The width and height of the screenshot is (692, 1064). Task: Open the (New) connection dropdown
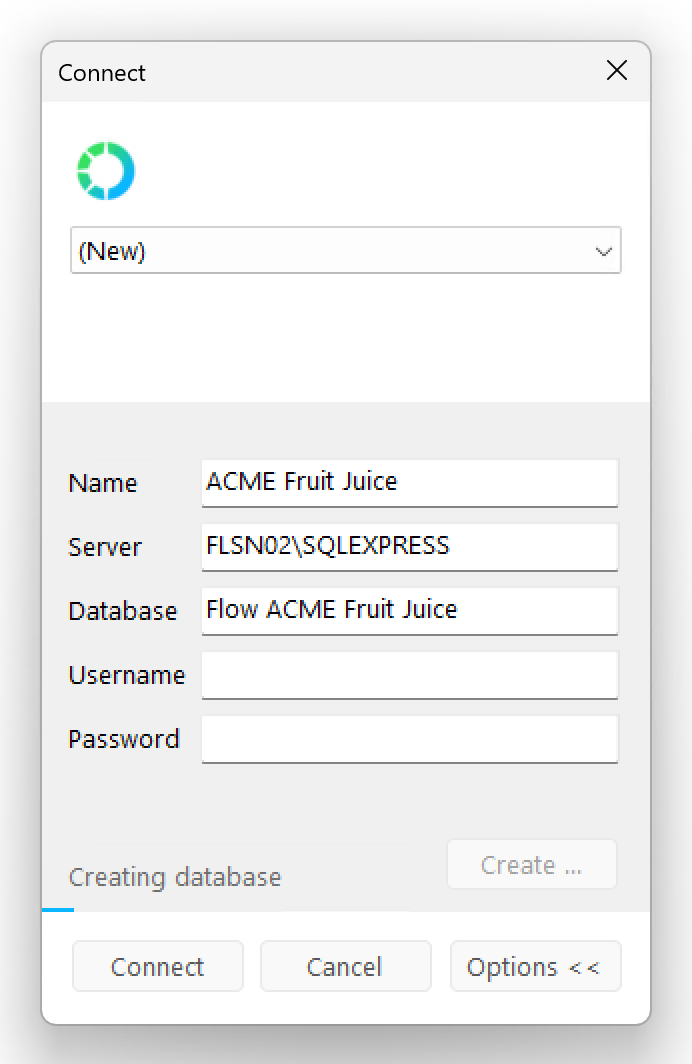click(345, 250)
